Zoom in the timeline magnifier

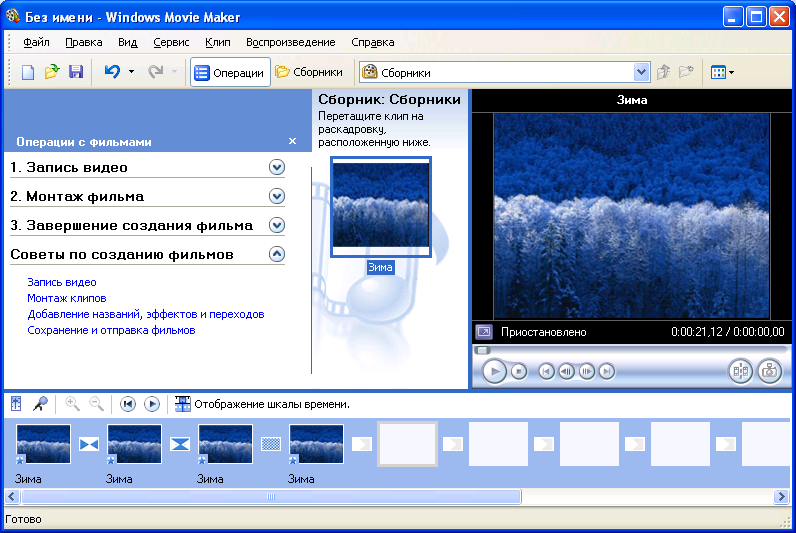pyautogui.click(x=72, y=404)
